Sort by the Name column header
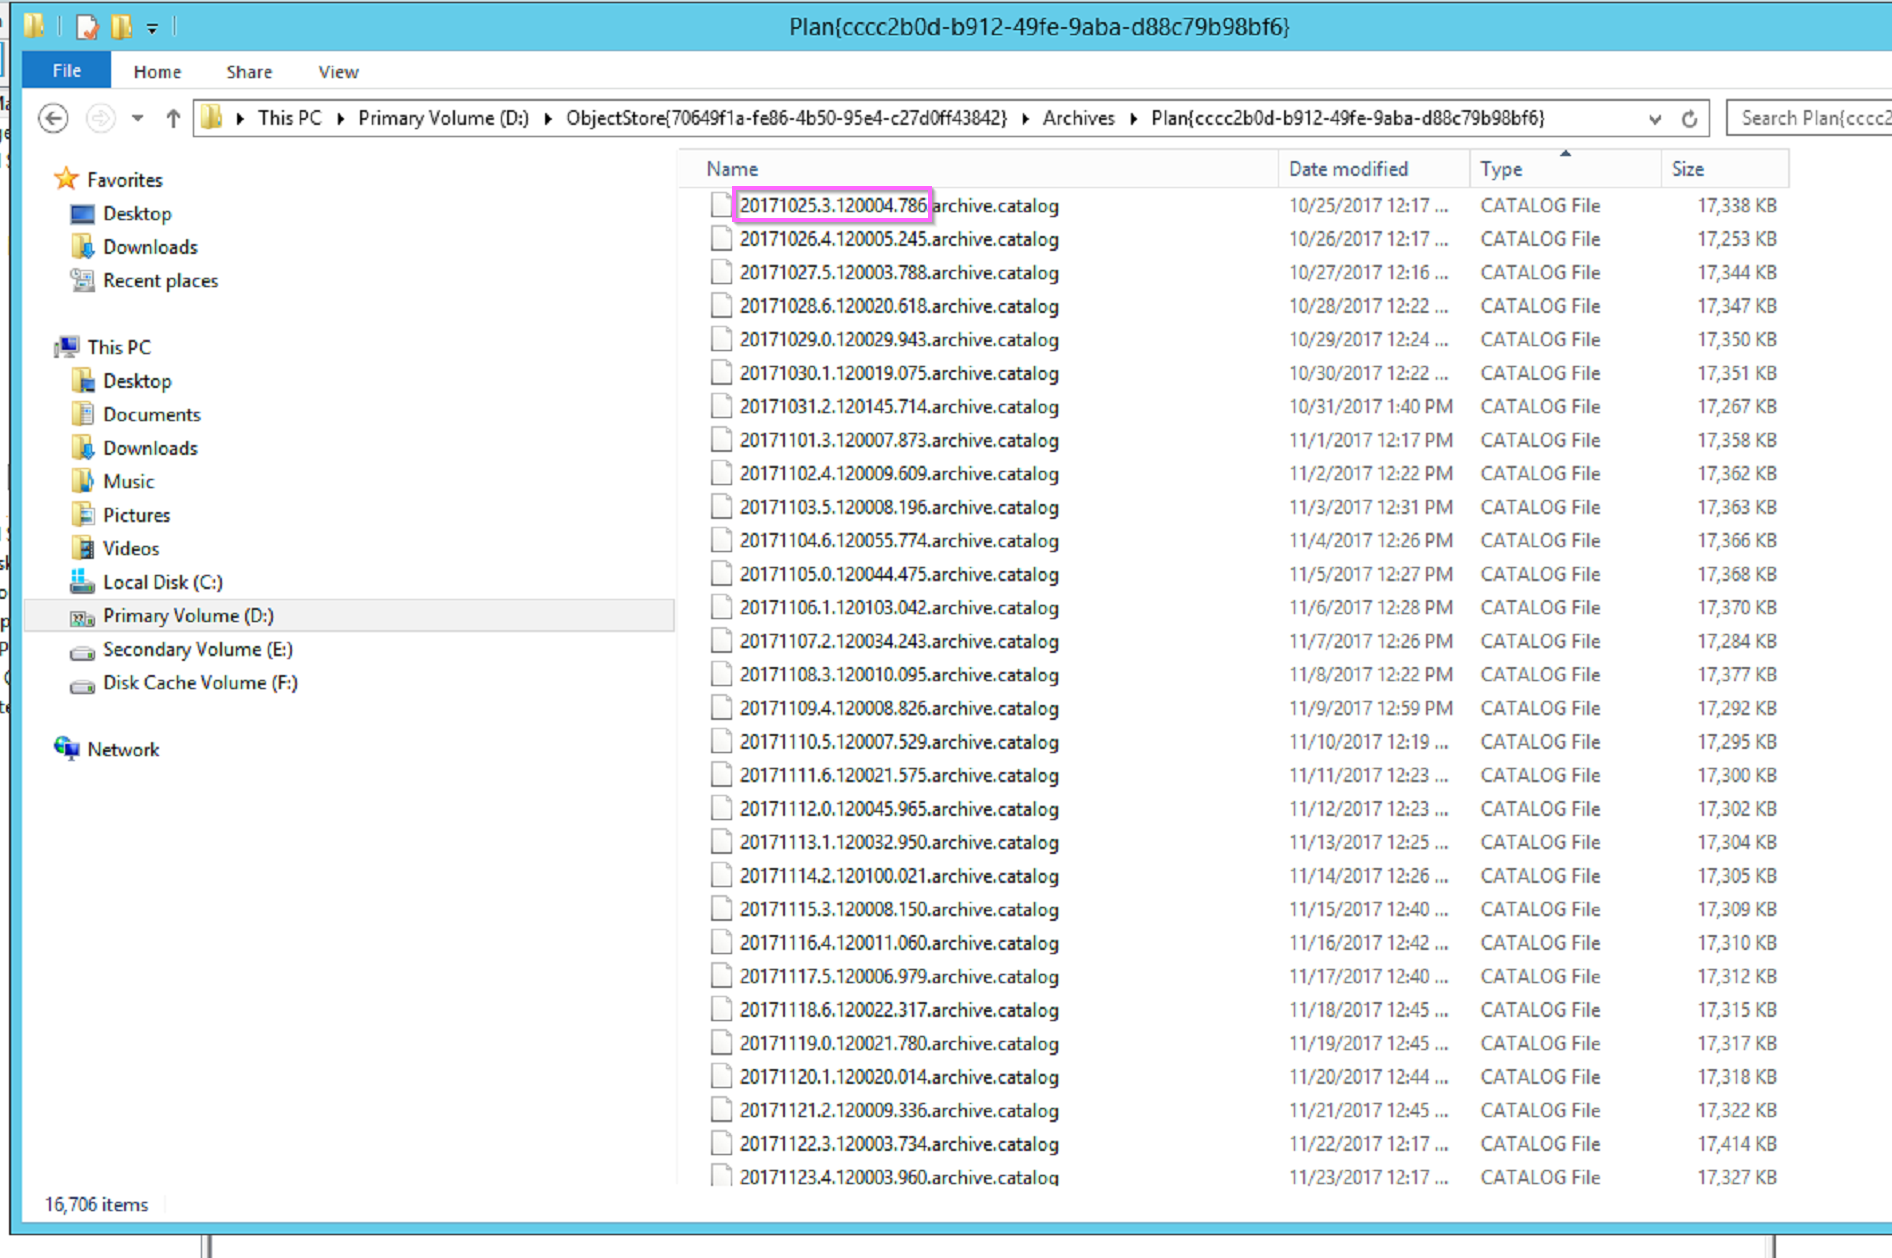The image size is (1892, 1258). [981, 169]
